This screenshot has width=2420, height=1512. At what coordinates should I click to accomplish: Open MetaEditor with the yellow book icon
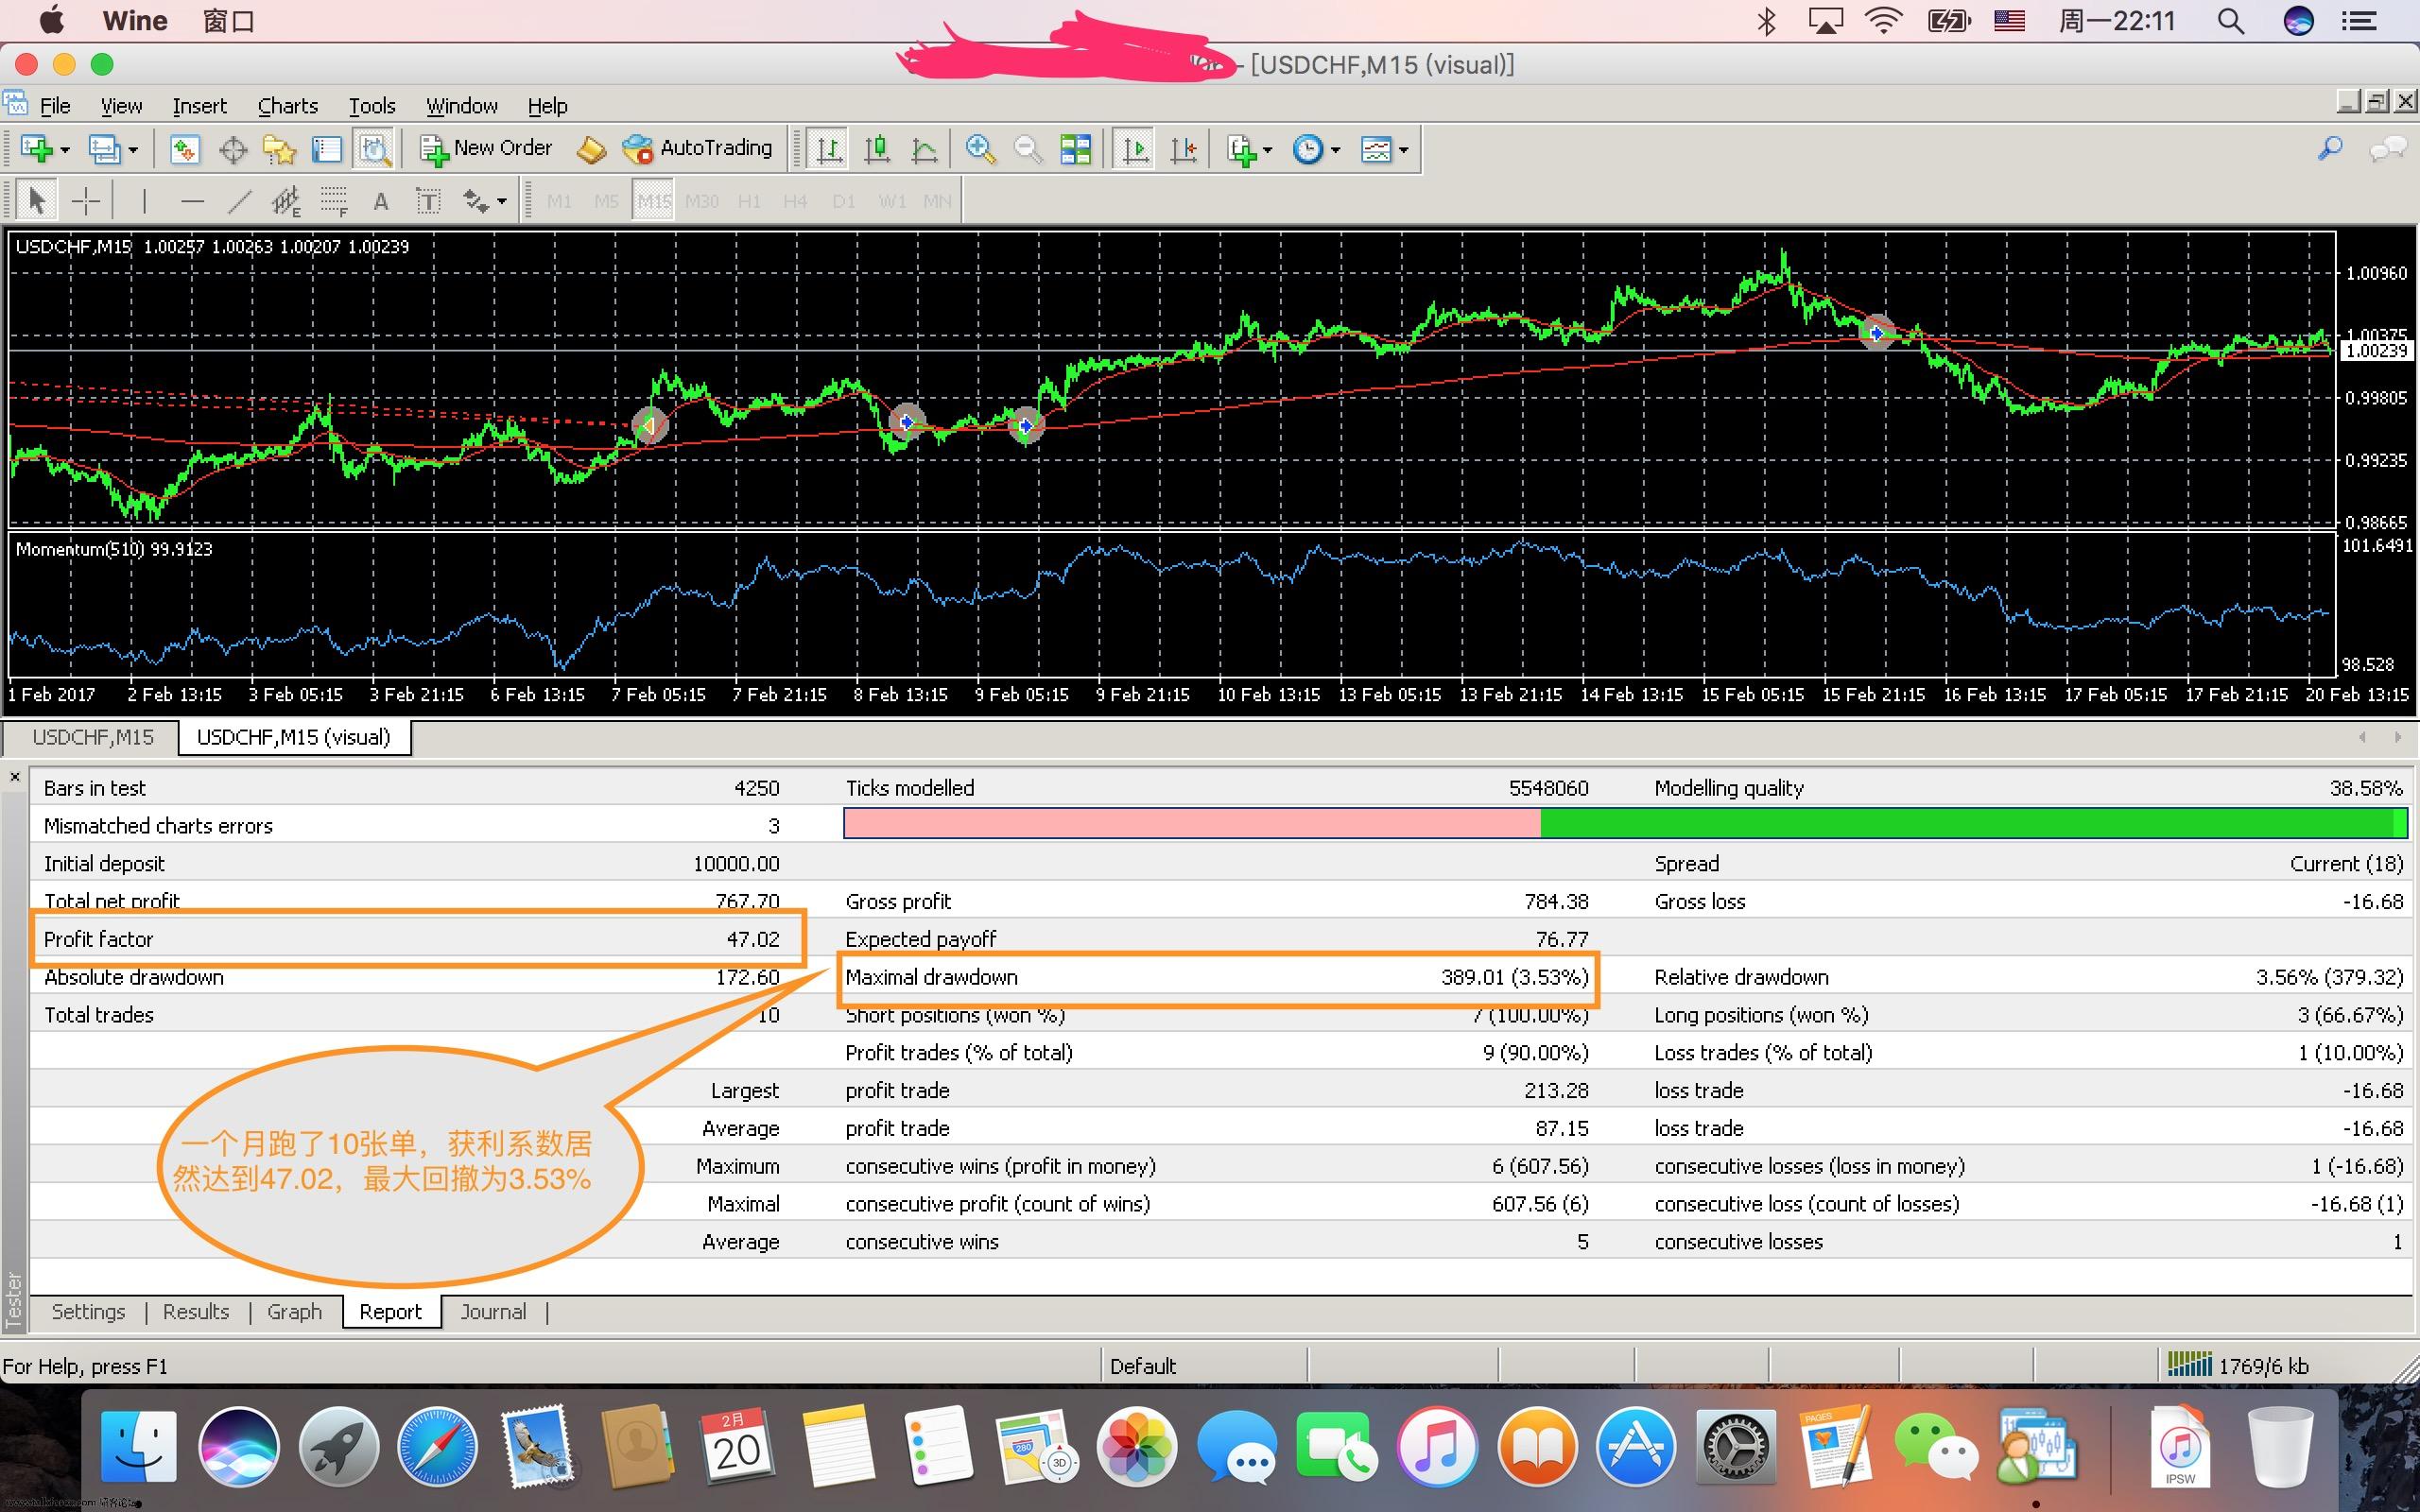(591, 149)
